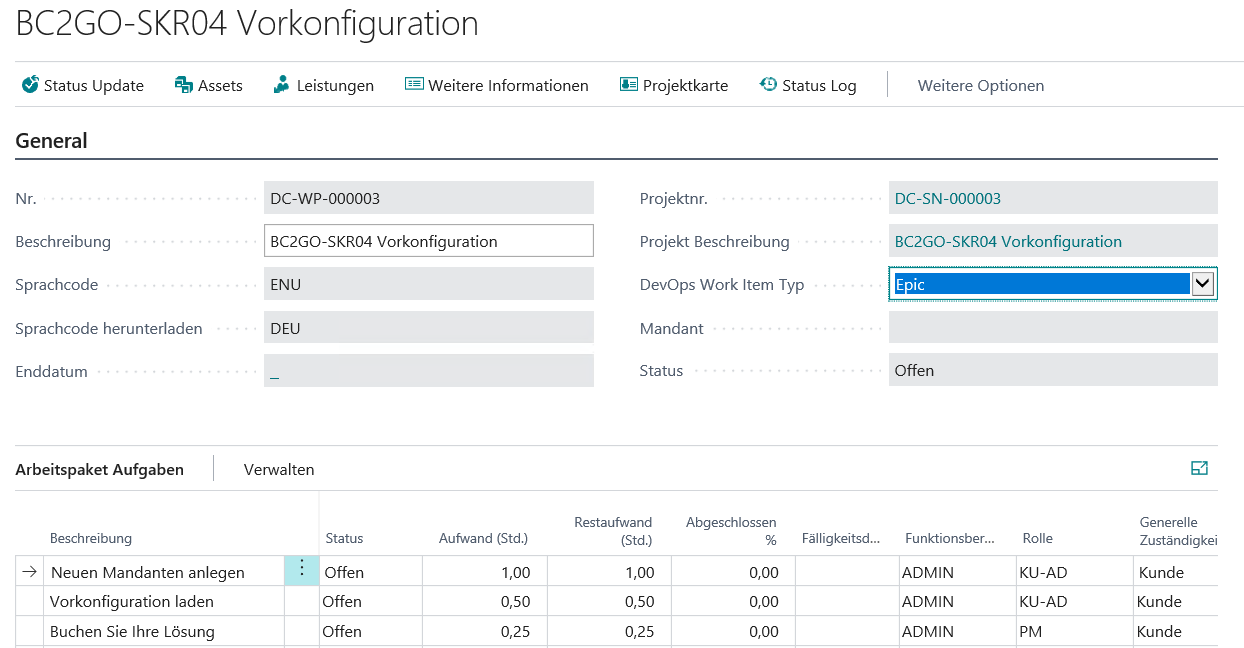Image resolution: width=1244 pixels, height=648 pixels.
Task: Click Sprachcode herunterladen field DEU
Action: 429,328
